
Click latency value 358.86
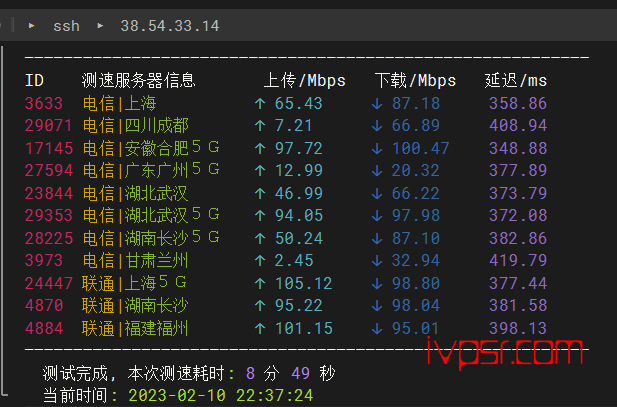[x=518, y=104]
